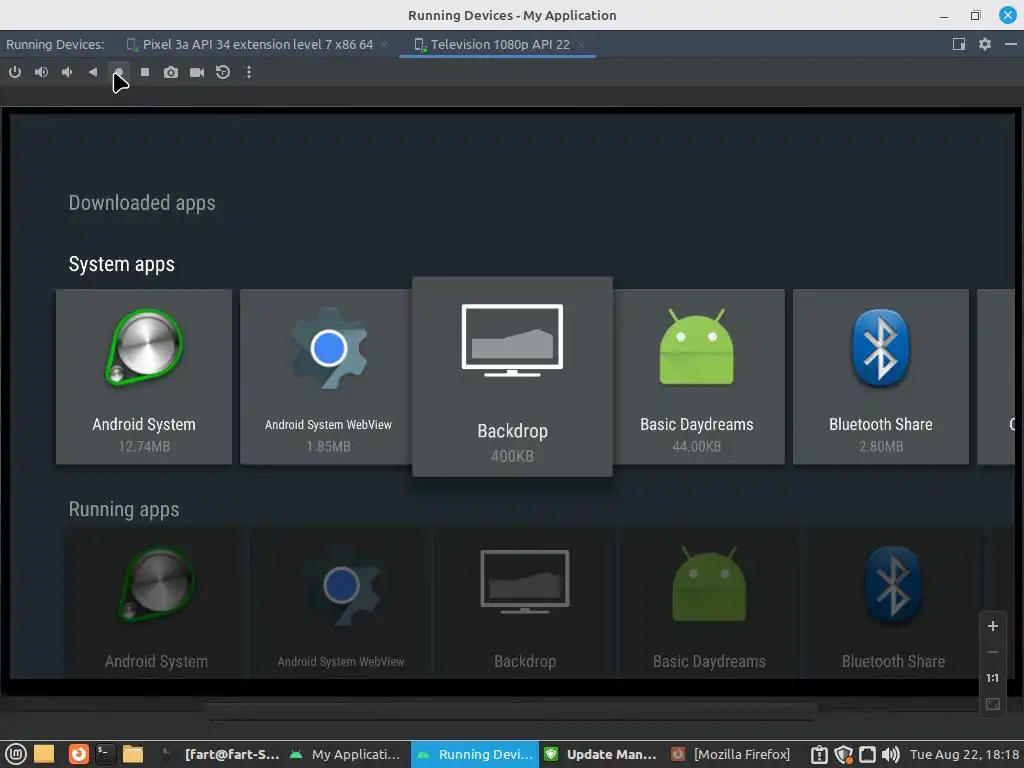1024x768 pixels.
Task: Switch to Pixel 3a API 34 device tab
Action: (x=257, y=44)
